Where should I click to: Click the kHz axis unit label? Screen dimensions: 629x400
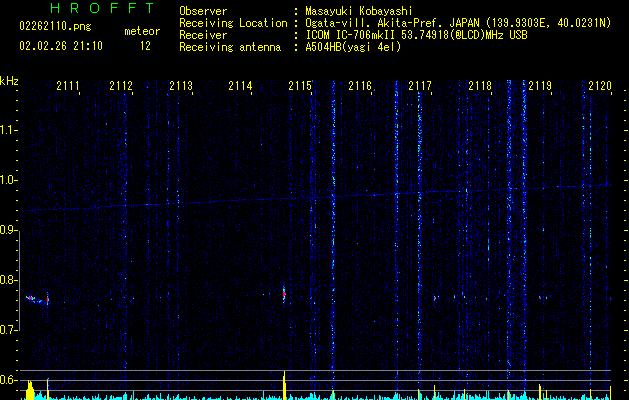coord(9,81)
